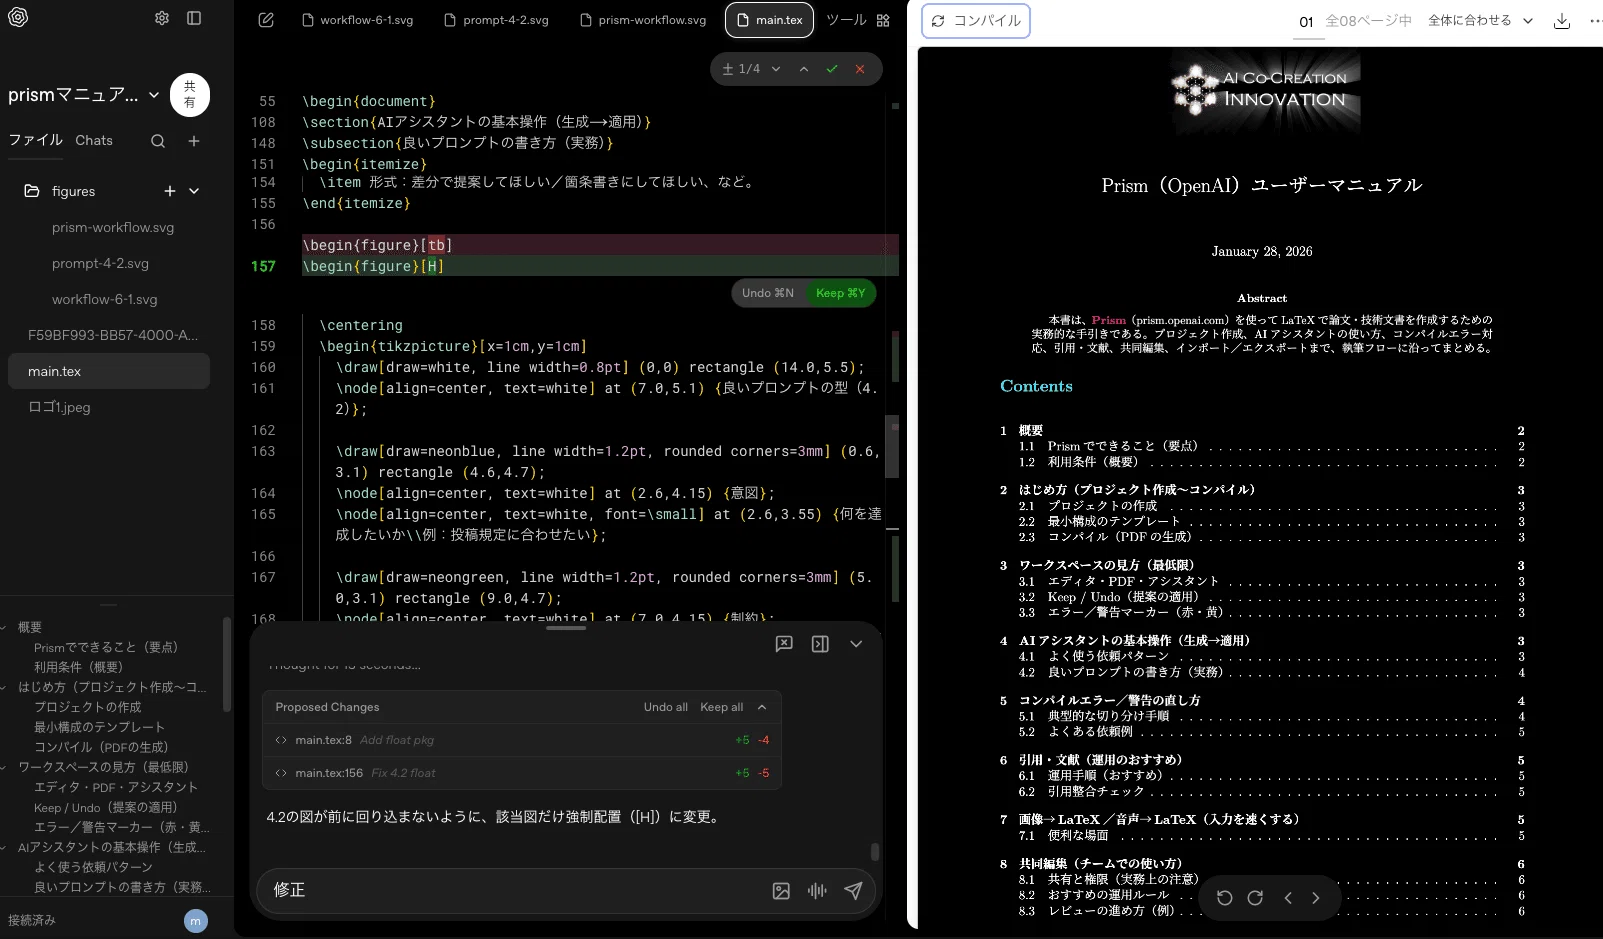Reject change with red X icon
The height and width of the screenshot is (939, 1603).
coord(860,69)
